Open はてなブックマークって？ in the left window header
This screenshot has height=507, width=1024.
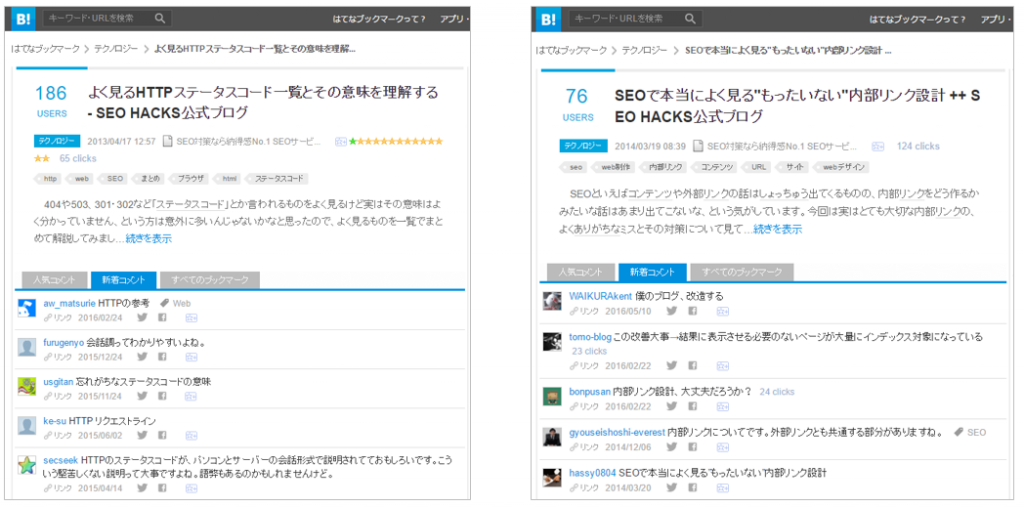pyautogui.click(x=379, y=19)
